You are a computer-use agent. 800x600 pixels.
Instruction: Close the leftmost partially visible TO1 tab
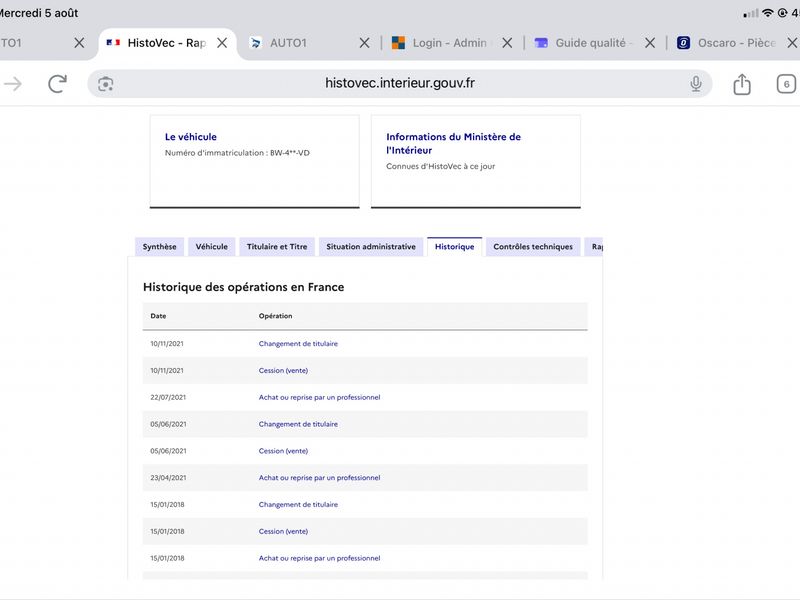(79, 43)
